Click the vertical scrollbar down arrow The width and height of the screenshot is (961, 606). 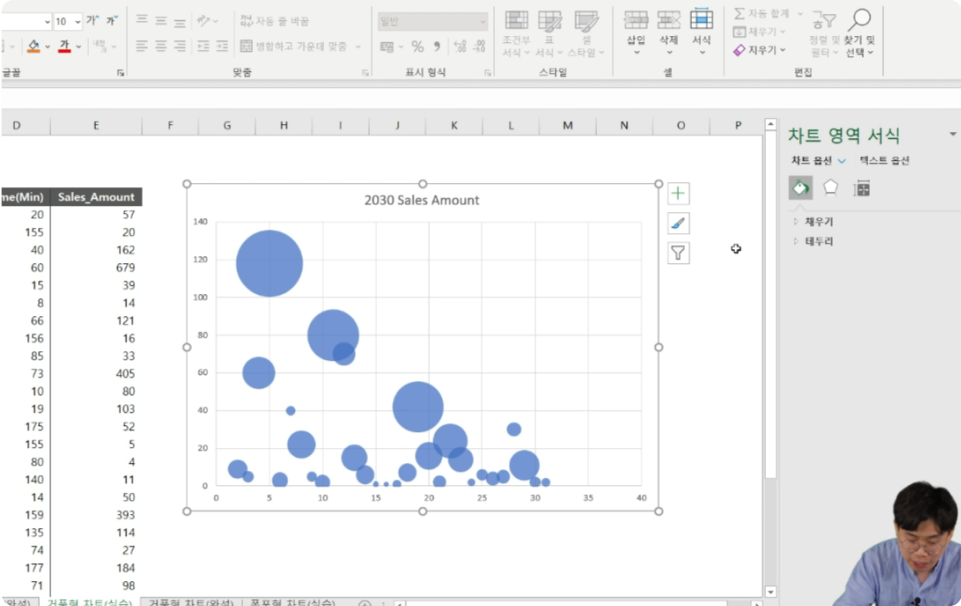[x=771, y=592]
